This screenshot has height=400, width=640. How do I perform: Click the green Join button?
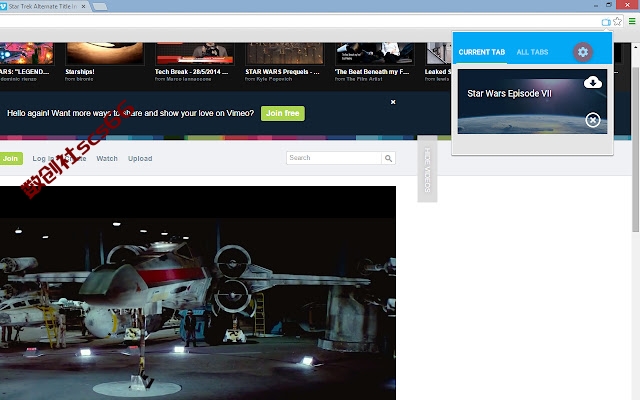11,158
